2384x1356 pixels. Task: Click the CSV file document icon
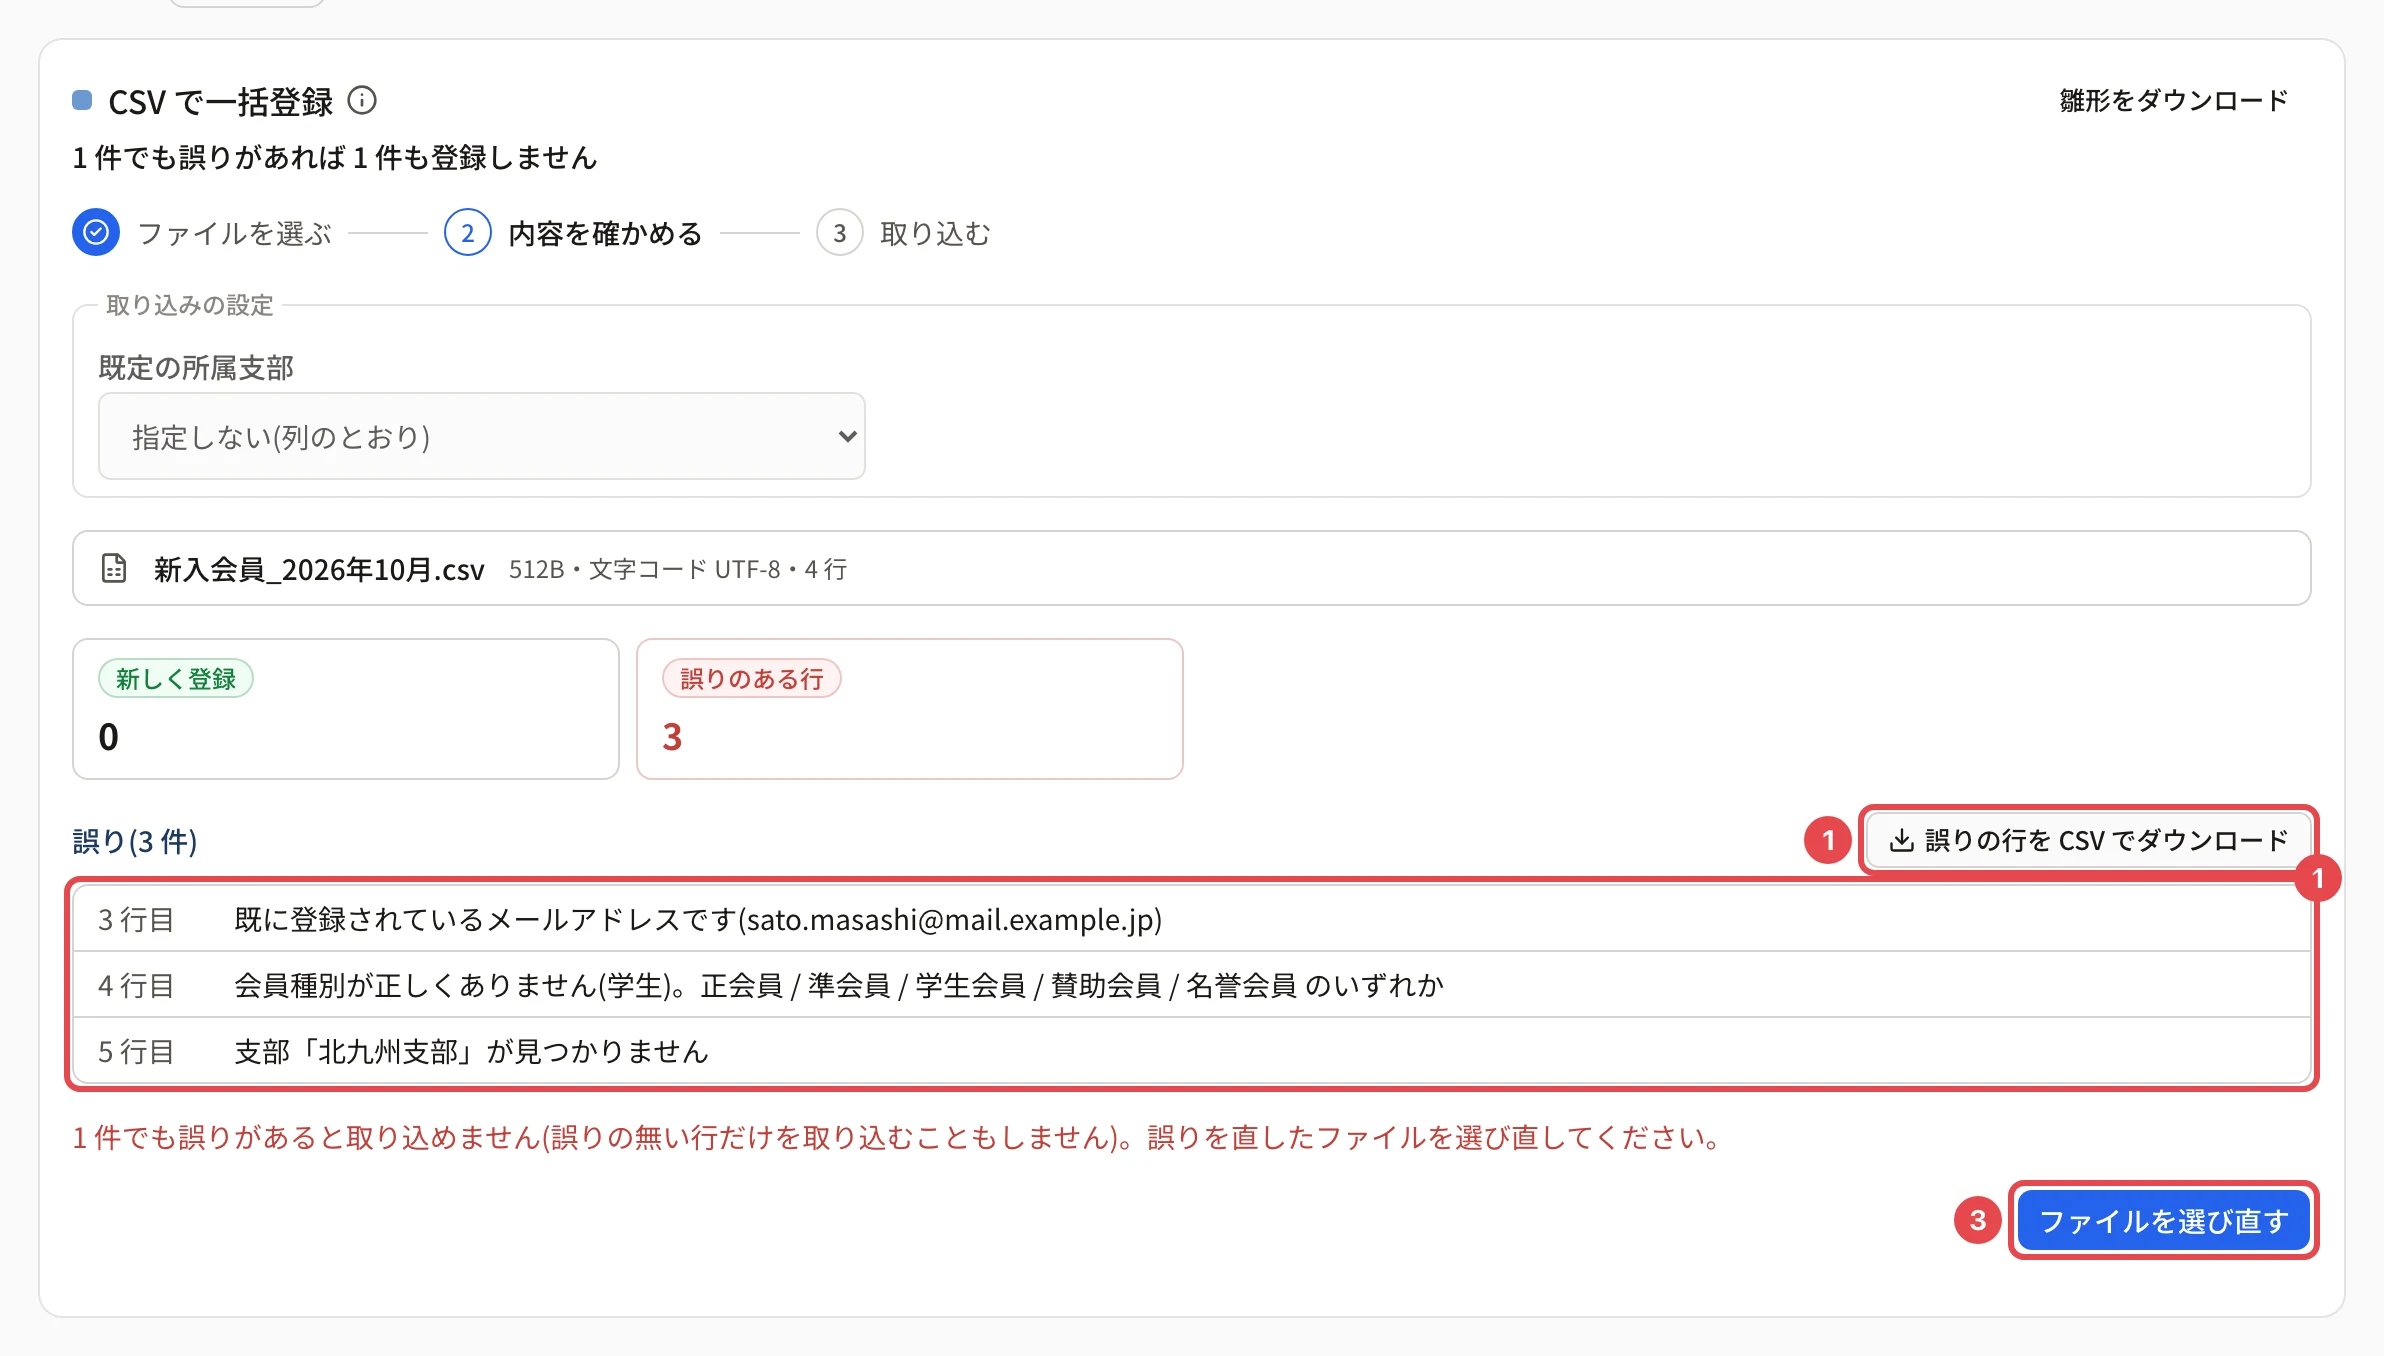point(114,568)
